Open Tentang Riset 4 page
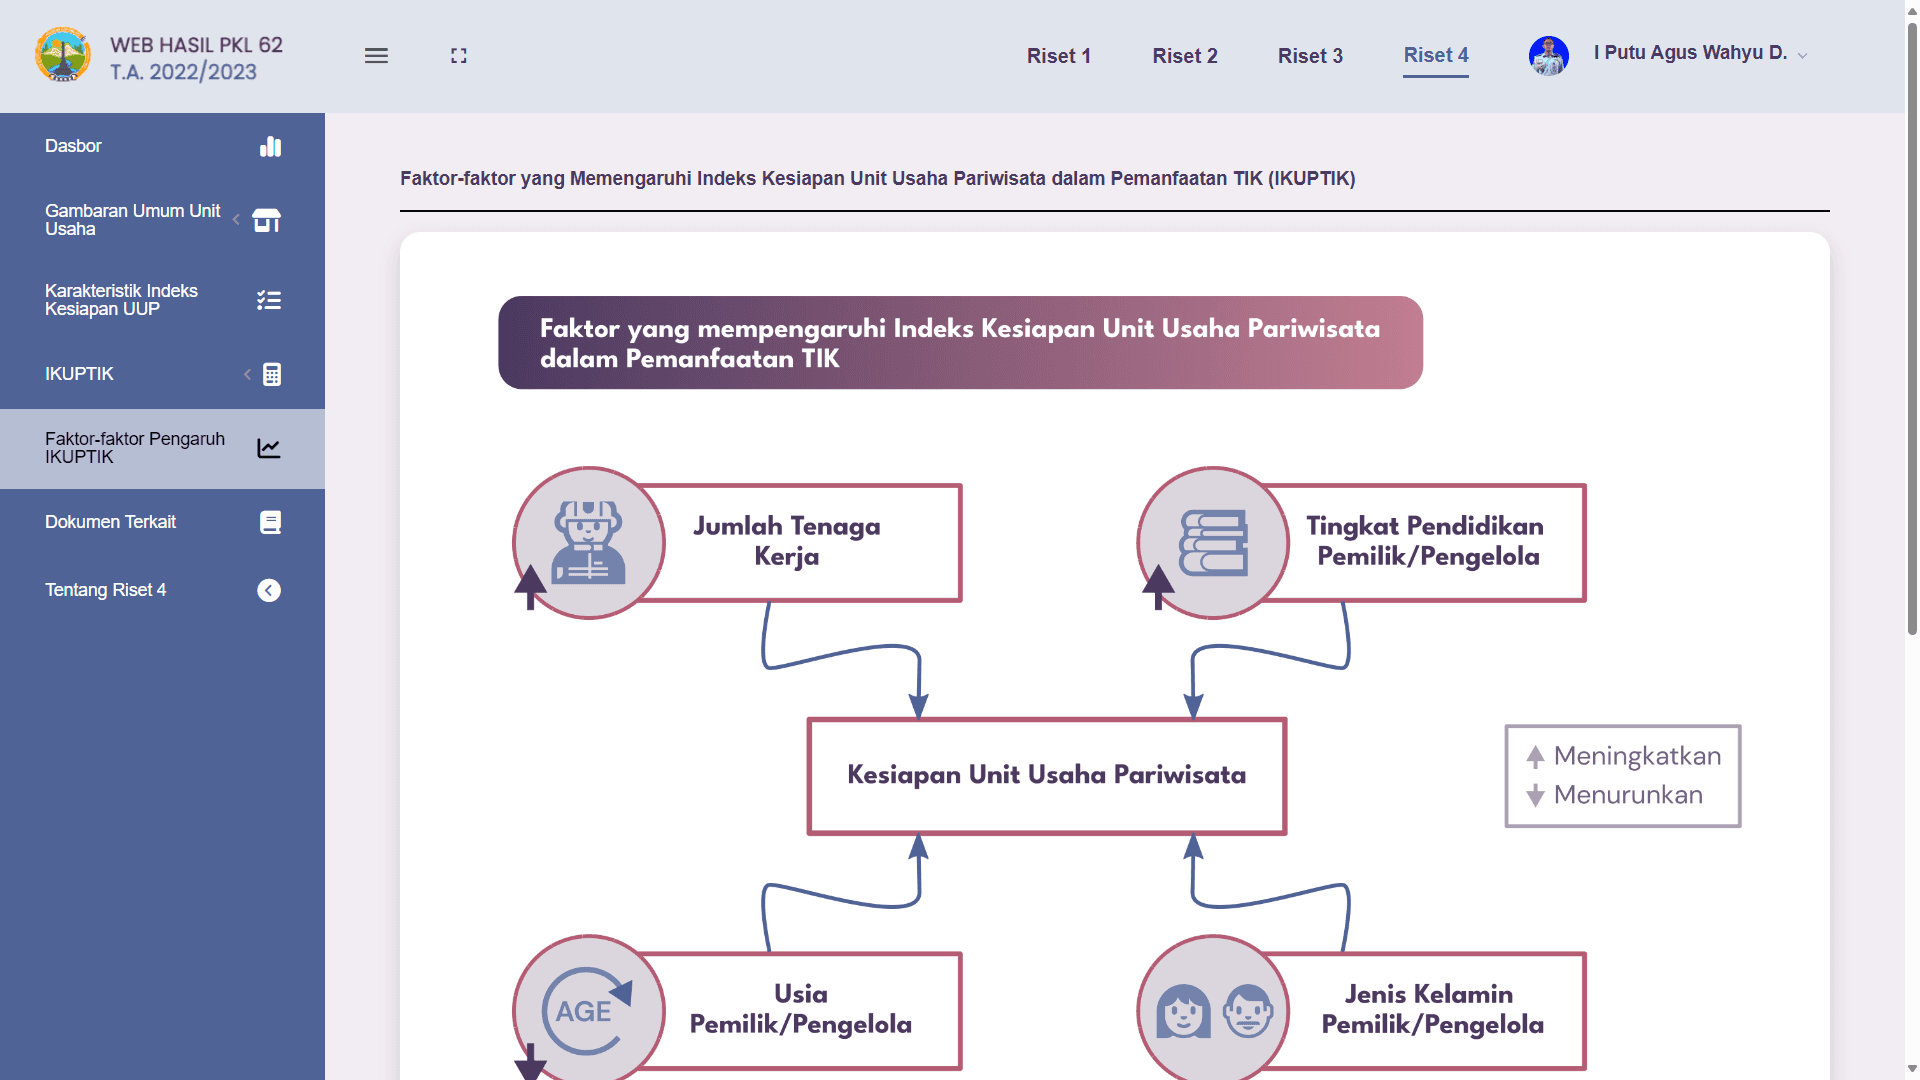The image size is (1920, 1080). pos(162,590)
